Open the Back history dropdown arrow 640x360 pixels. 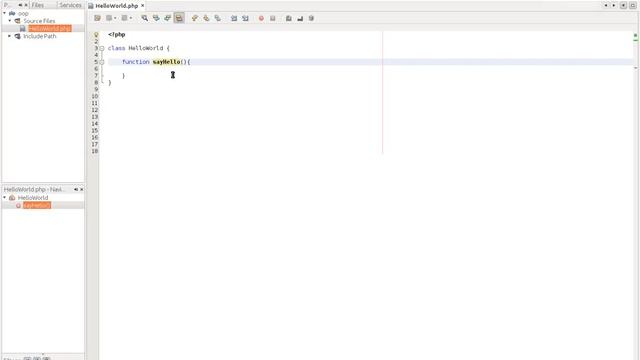[115, 18]
